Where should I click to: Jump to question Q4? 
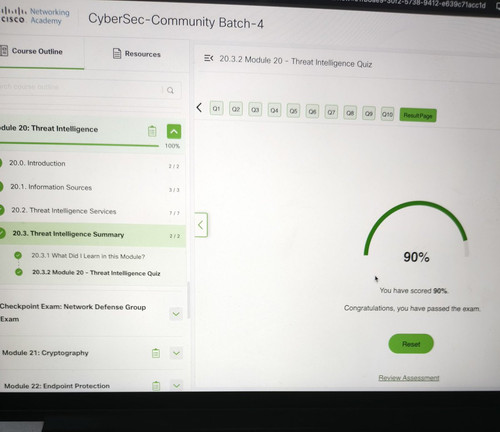274,110
